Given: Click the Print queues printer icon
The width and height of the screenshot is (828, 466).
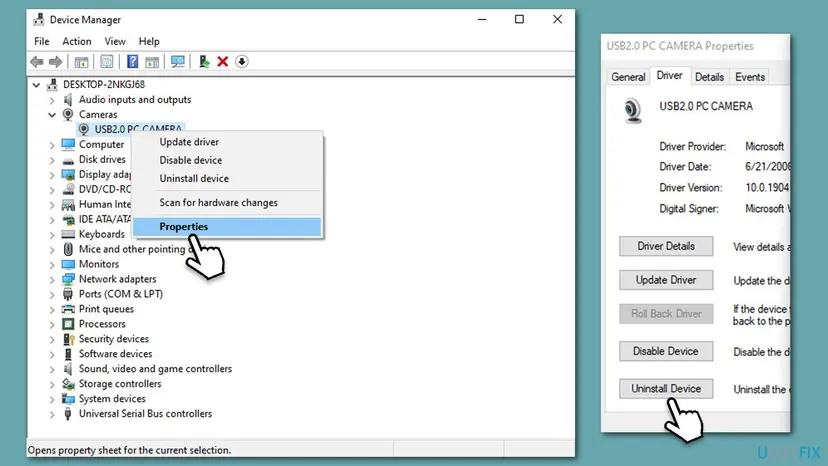Looking at the screenshot, I should (68, 309).
